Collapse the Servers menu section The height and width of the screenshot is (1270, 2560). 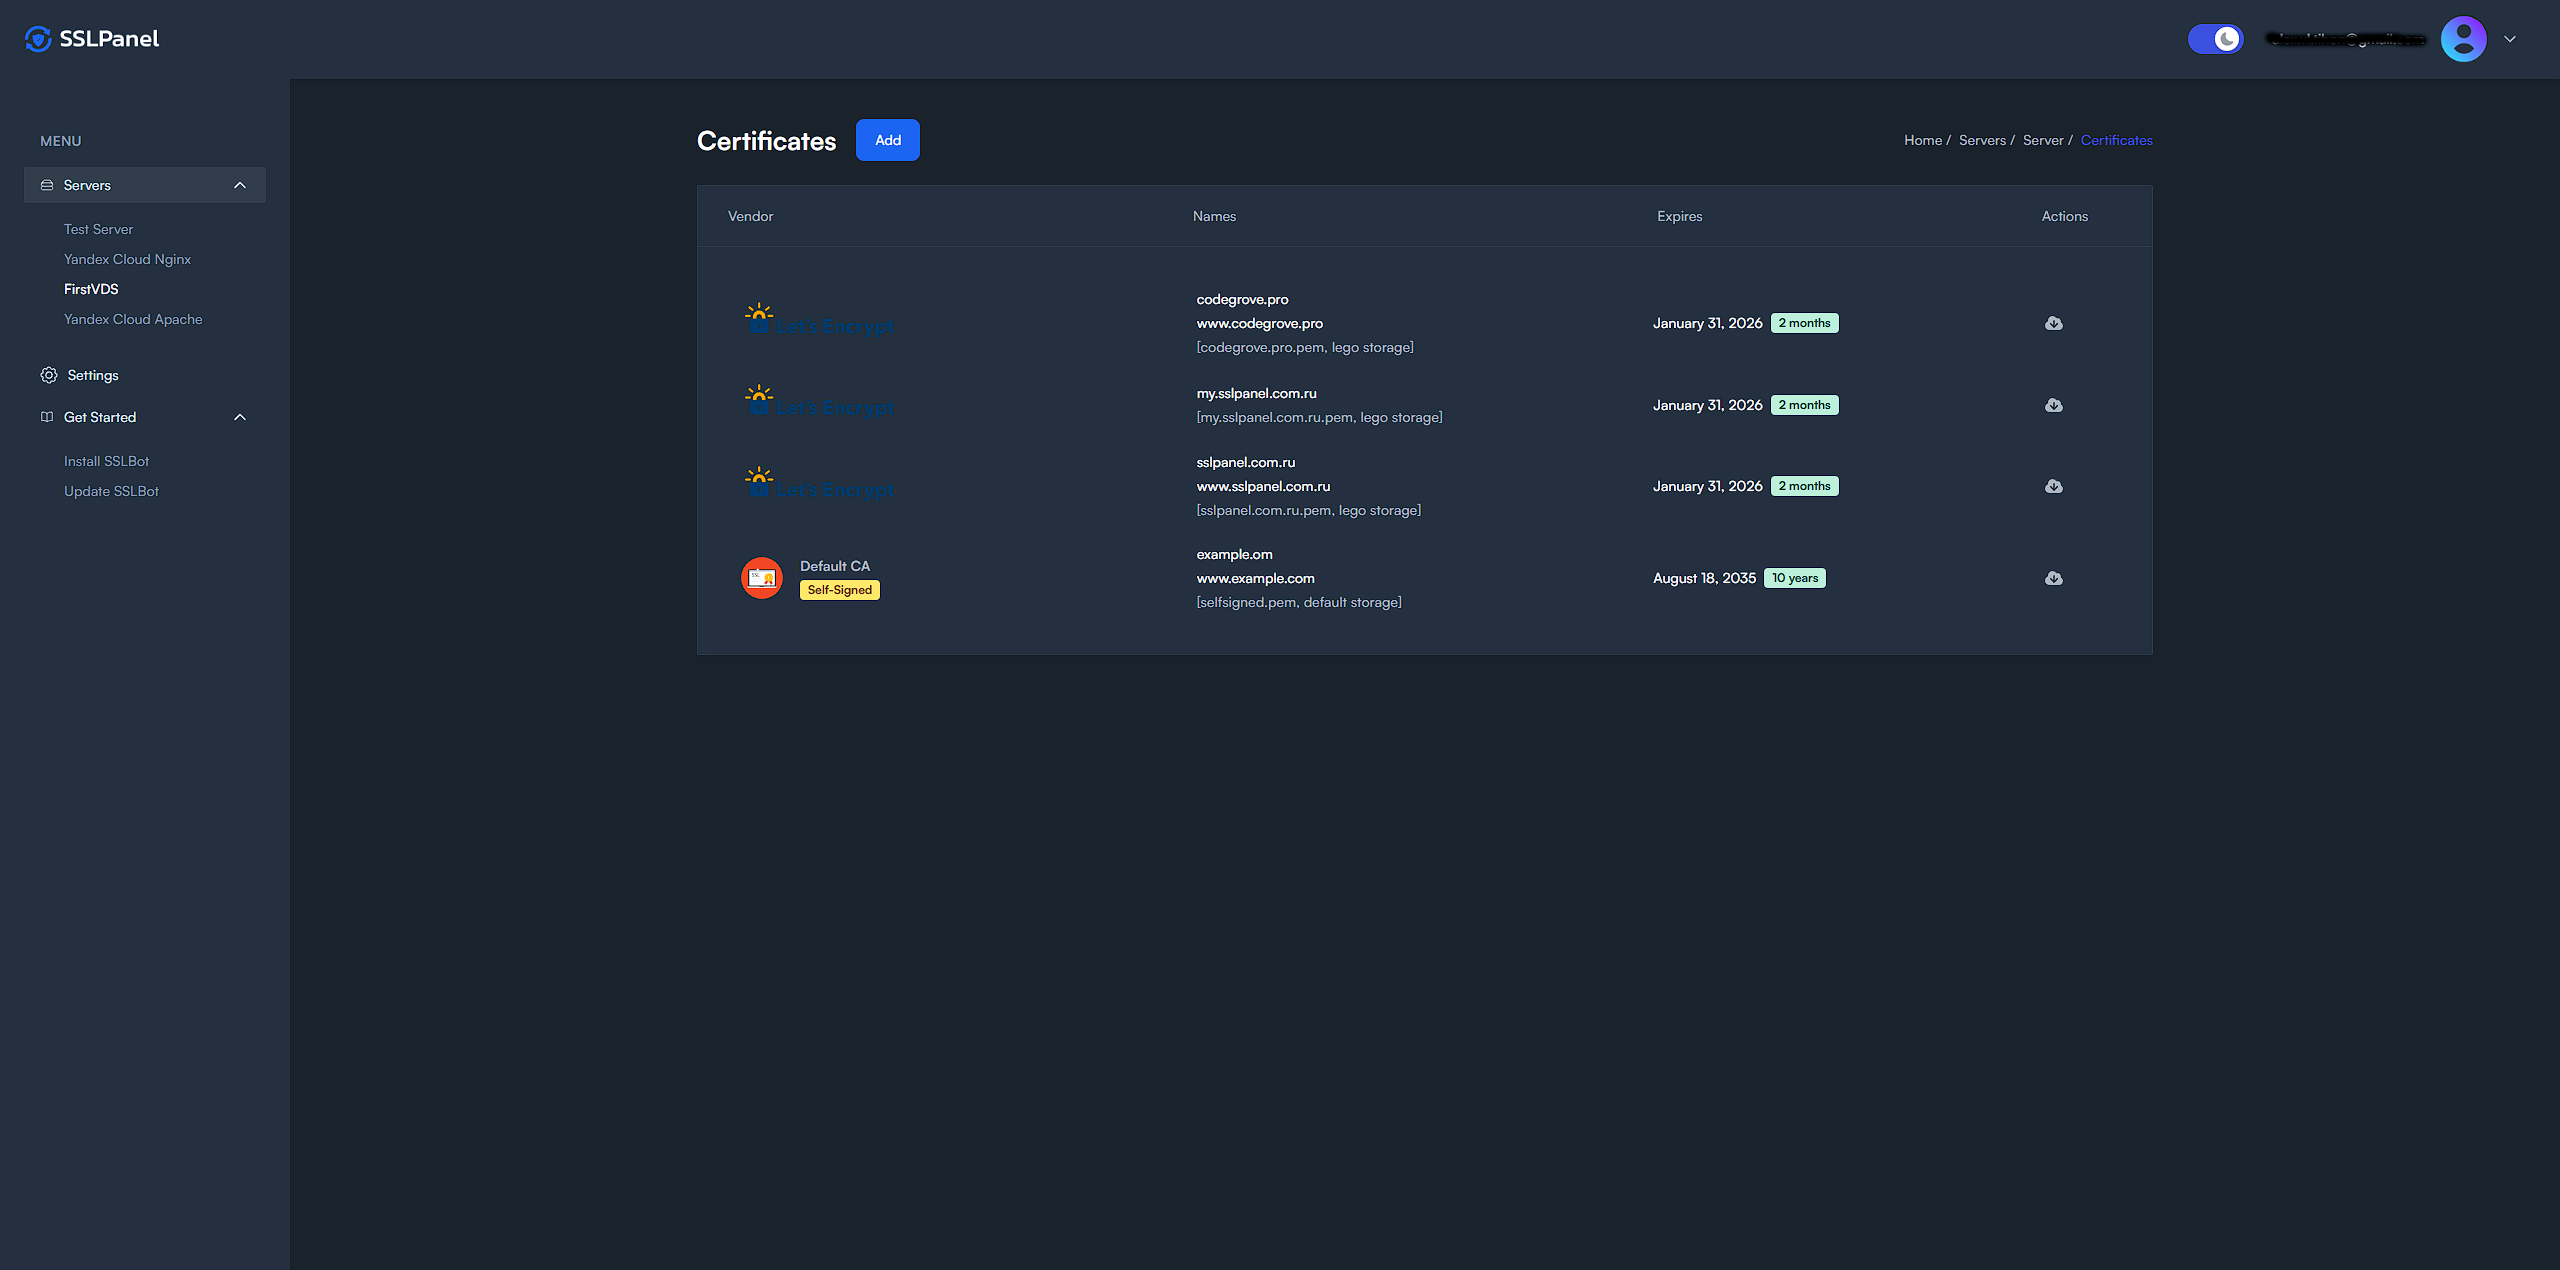click(239, 184)
